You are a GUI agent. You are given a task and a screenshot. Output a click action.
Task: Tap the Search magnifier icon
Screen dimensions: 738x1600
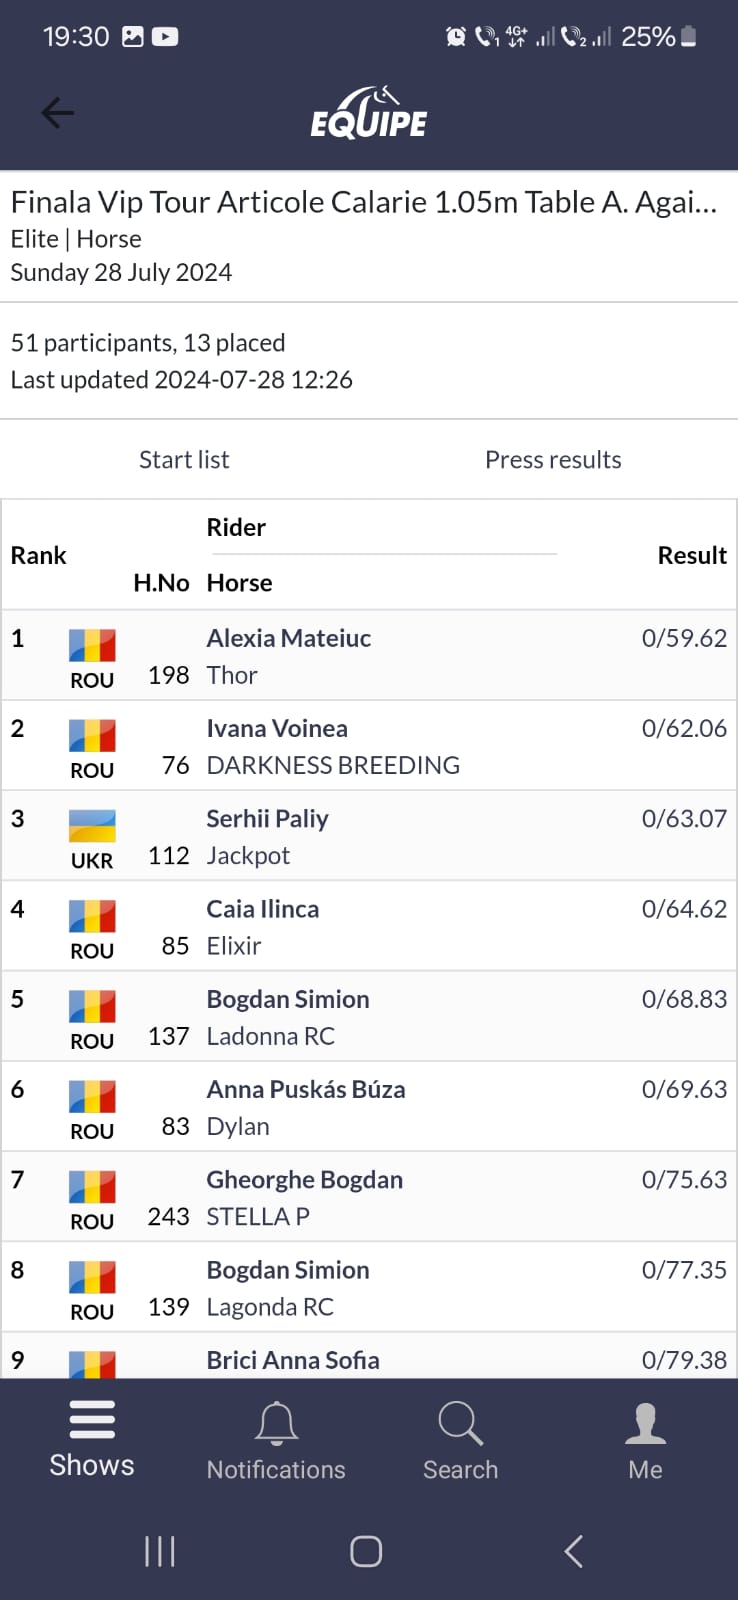460,1422
